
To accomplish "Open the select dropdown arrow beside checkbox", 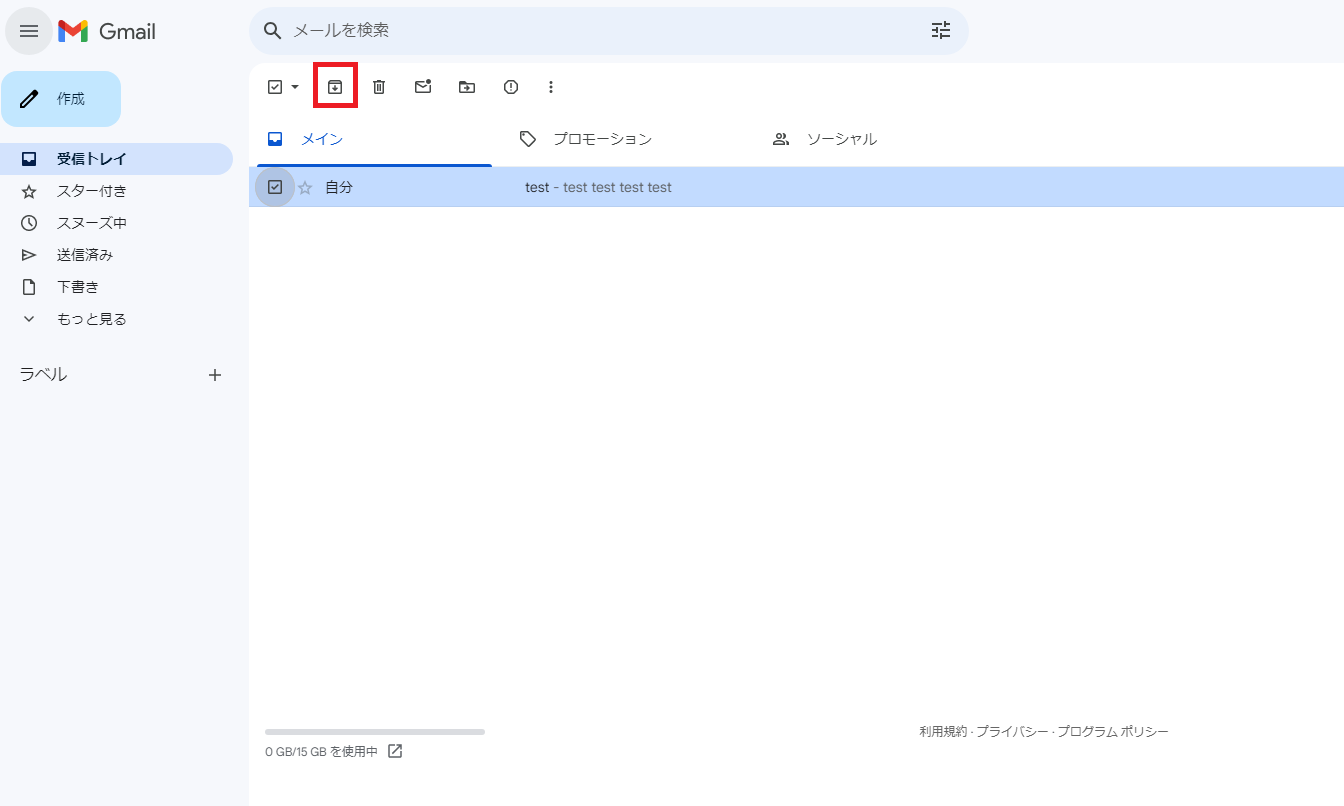I will [295, 87].
